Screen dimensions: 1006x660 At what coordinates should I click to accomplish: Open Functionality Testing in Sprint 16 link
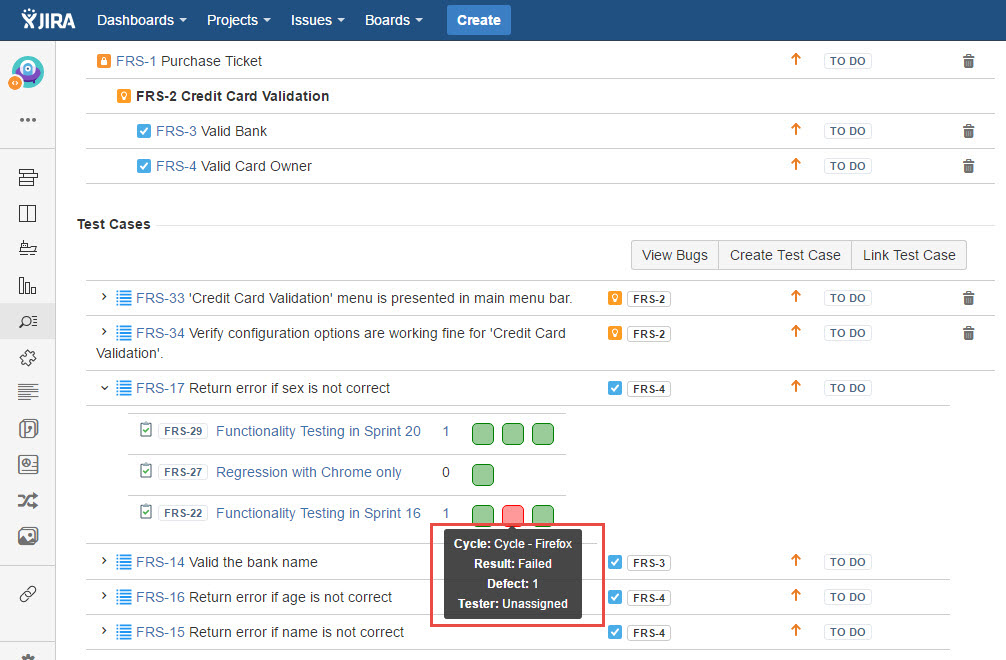pyautogui.click(x=318, y=513)
